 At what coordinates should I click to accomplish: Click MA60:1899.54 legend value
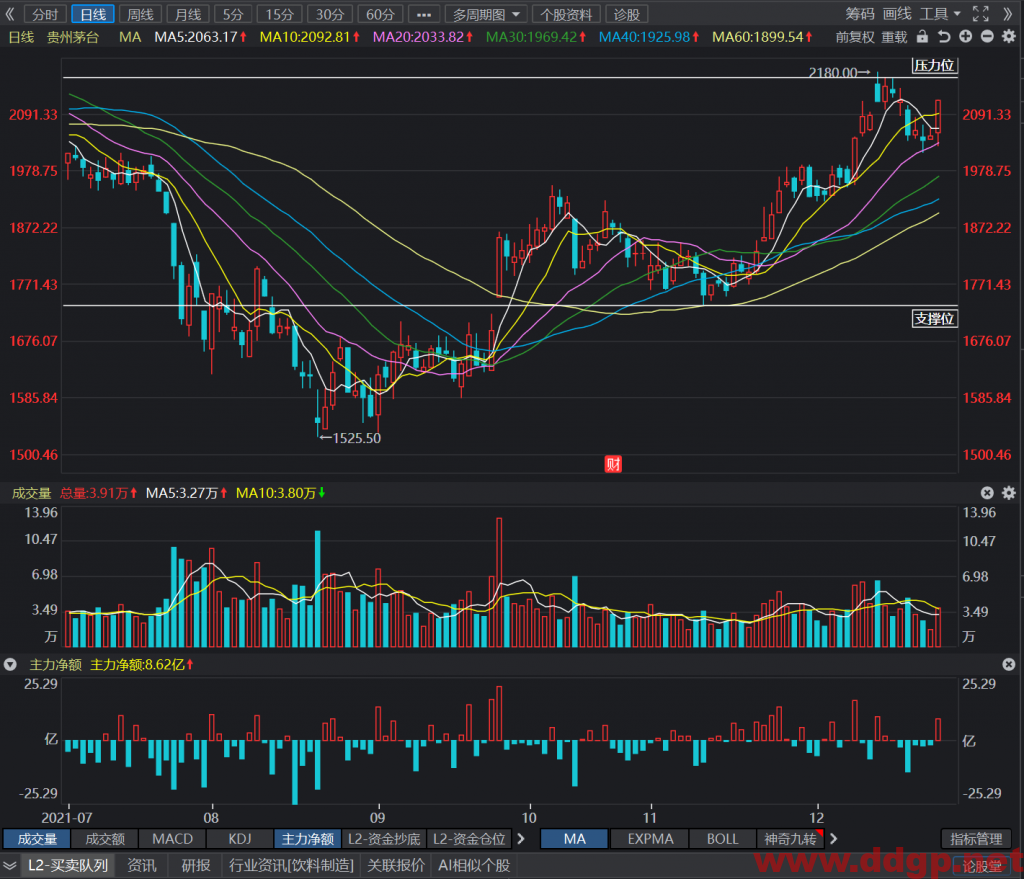[762, 37]
